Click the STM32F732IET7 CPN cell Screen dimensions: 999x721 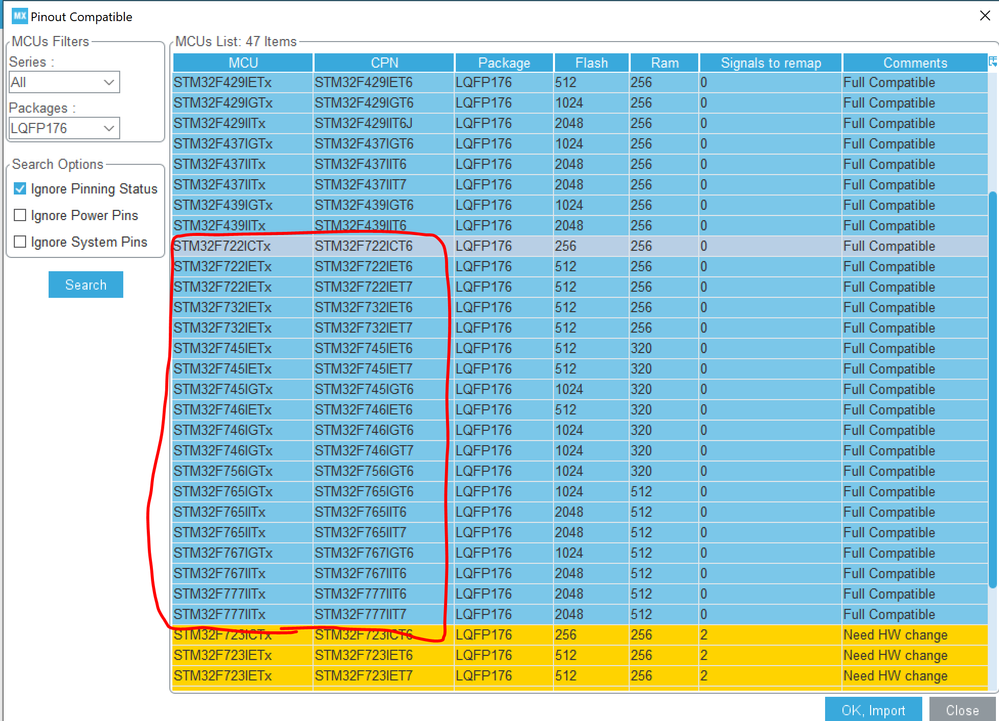384,328
